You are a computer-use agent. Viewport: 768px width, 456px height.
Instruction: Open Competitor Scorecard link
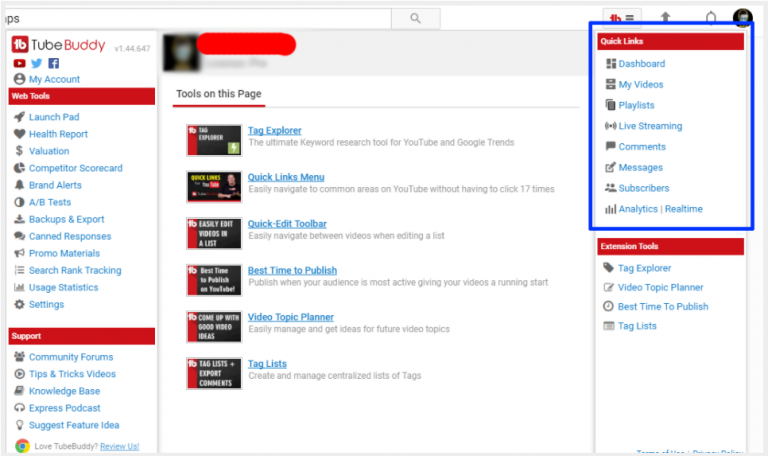75,168
